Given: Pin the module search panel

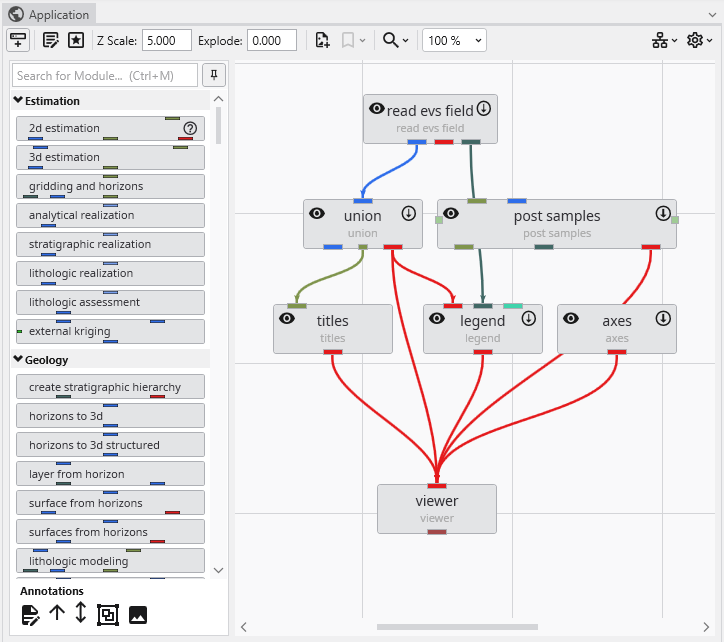Looking at the screenshot, I should click(x=214, y=75).
